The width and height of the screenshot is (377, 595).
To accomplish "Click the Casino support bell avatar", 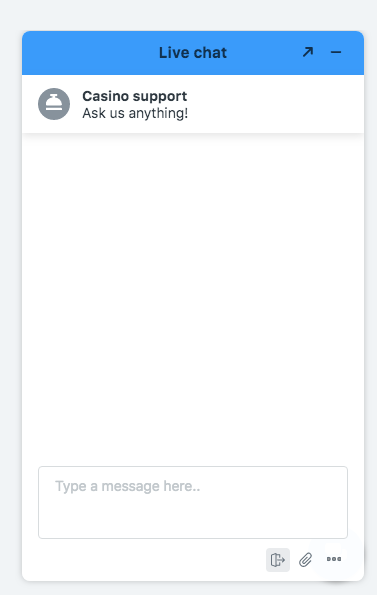I will point(54,104).
